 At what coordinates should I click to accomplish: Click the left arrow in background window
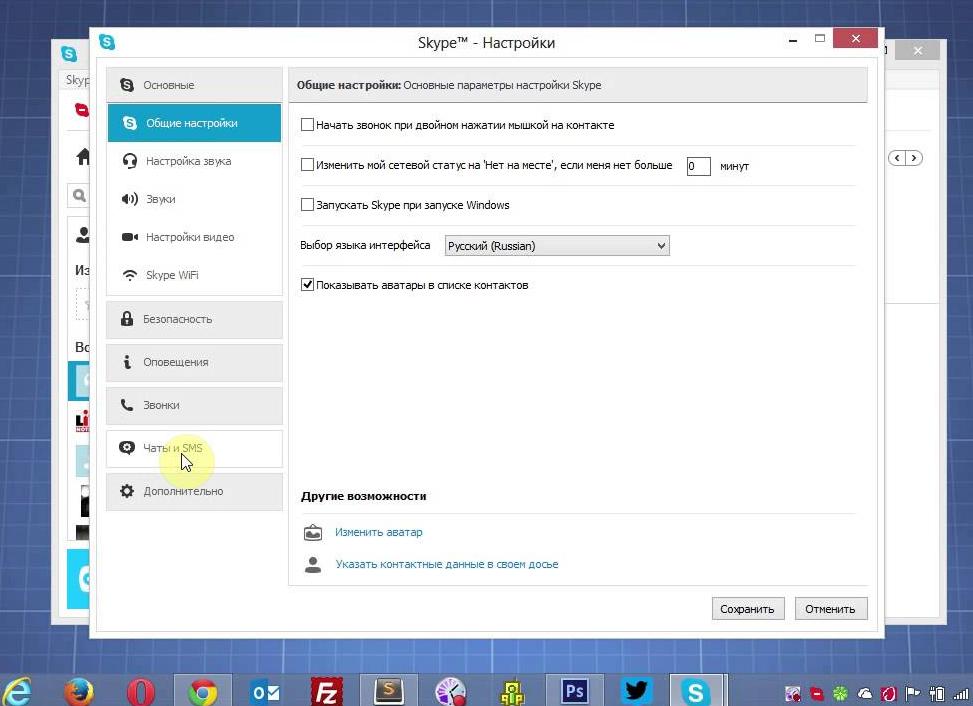(897, 158)
